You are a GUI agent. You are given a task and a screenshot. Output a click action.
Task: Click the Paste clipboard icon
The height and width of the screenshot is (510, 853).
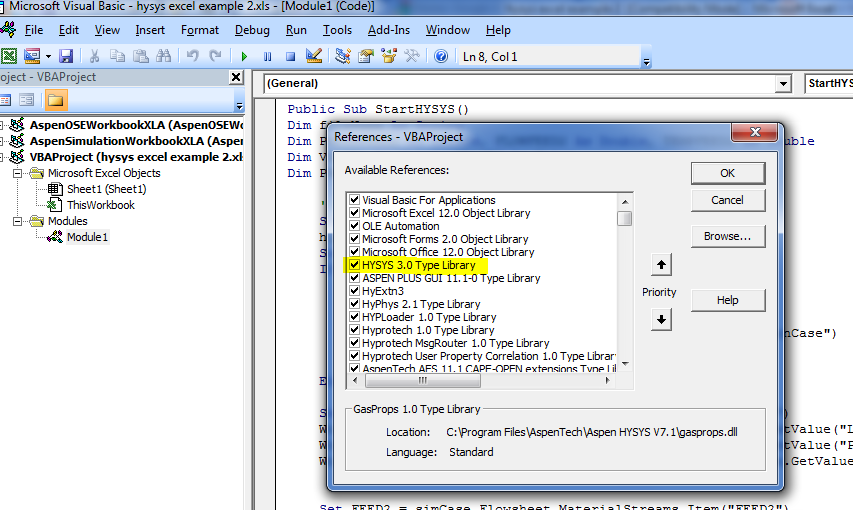(140, 56)
